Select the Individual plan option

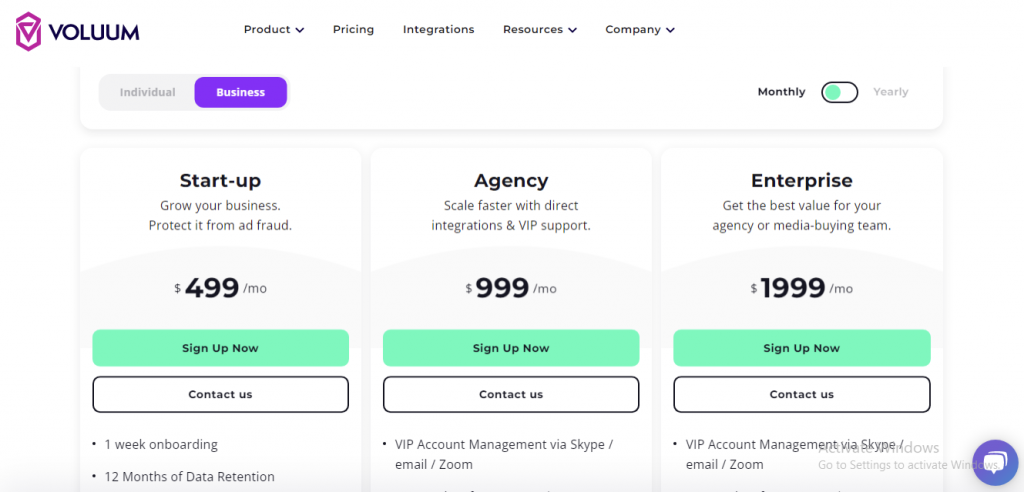point(148,92)
